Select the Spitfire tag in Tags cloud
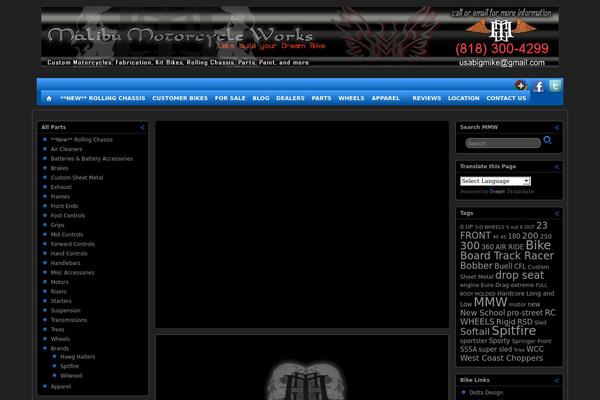600x400 pixels. 514,331
